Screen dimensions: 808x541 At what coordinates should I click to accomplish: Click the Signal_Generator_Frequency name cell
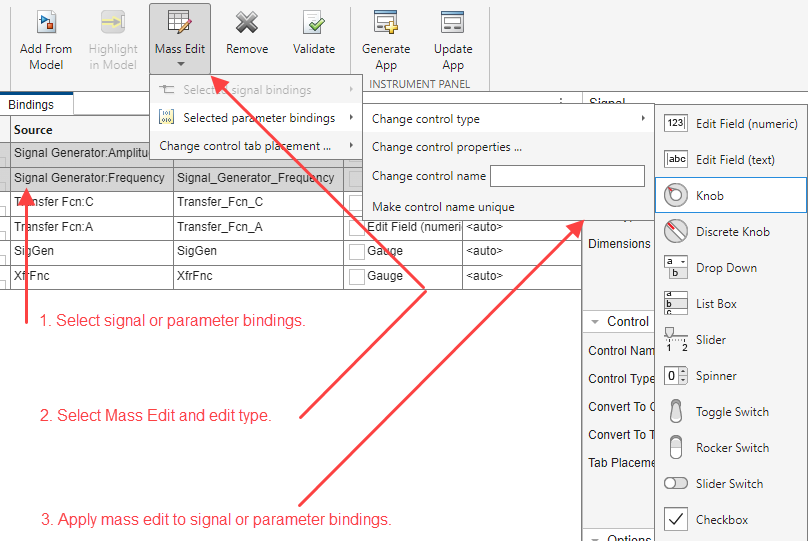click(258, 178)
